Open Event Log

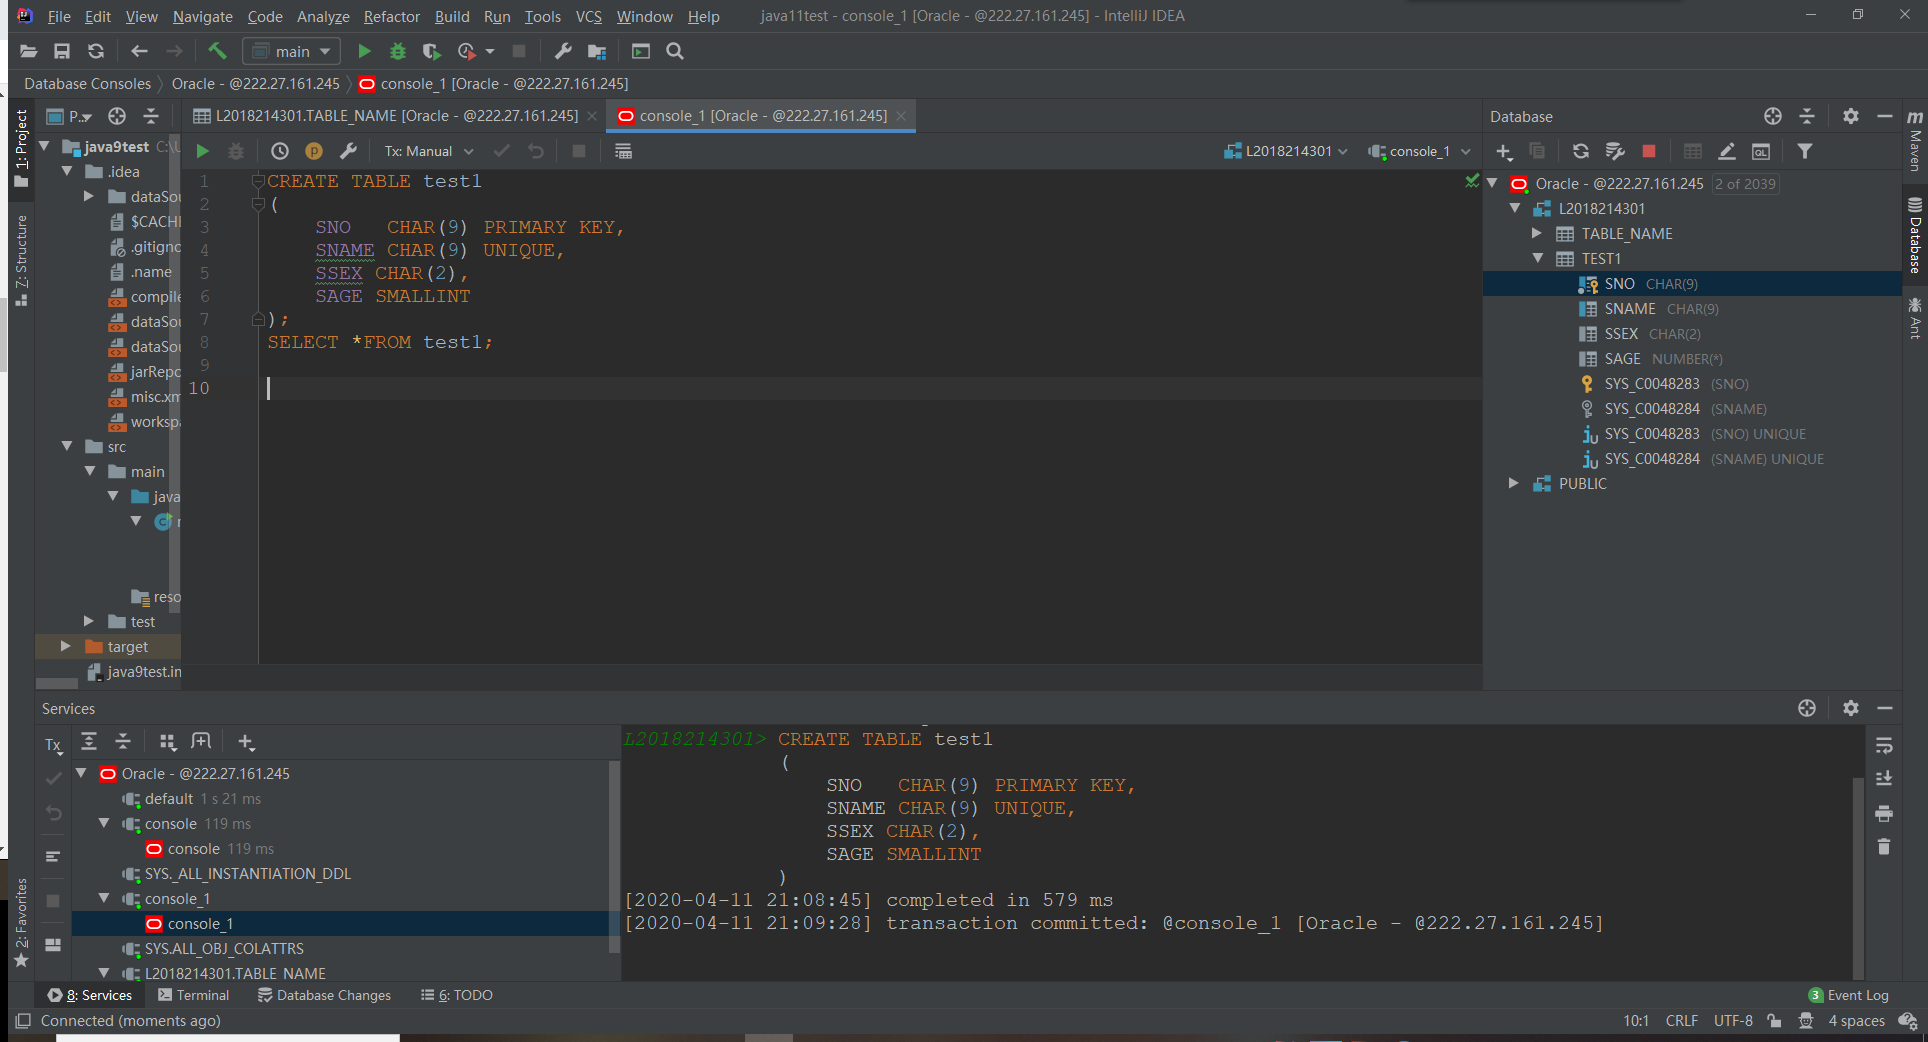tap(1849, 995)
